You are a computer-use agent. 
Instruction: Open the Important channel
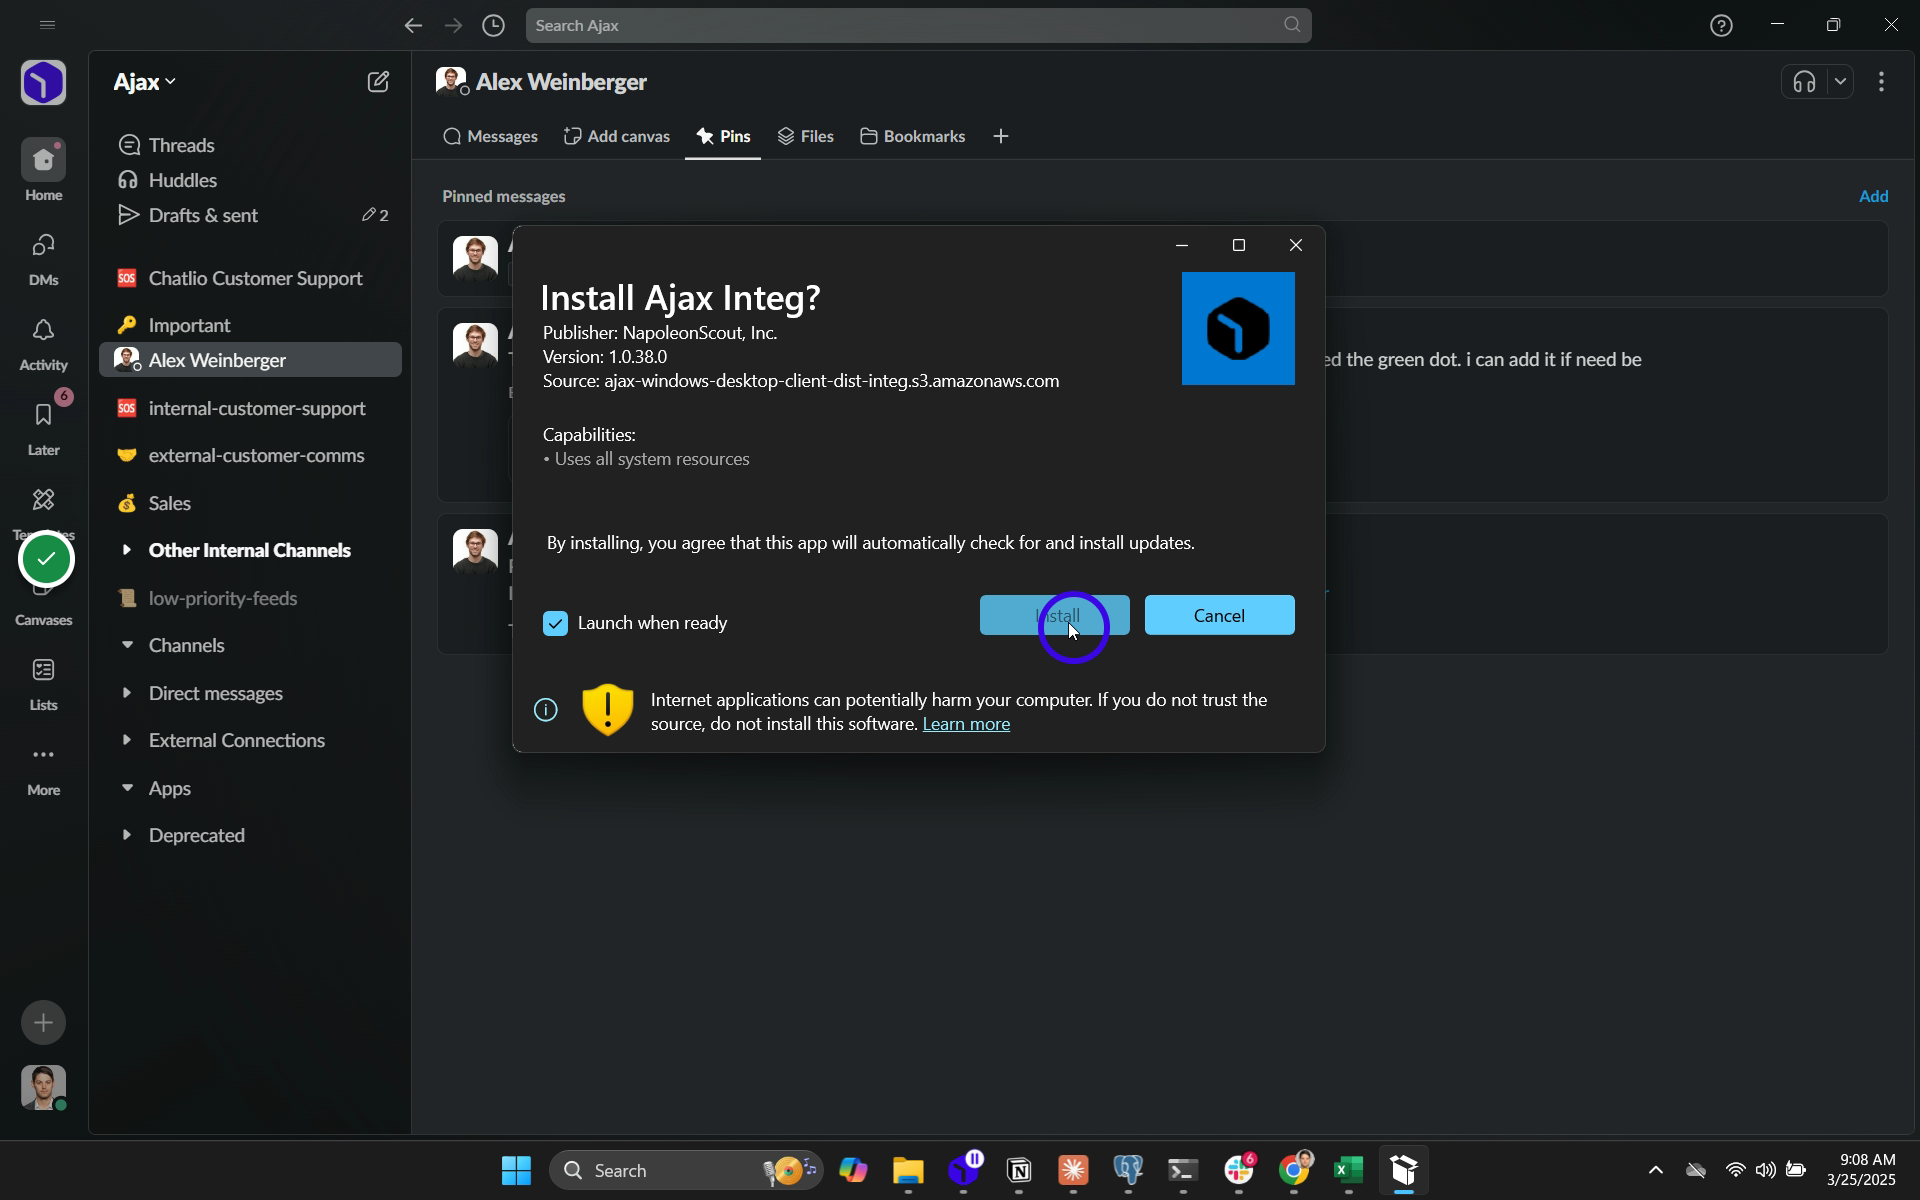point(250,325)
